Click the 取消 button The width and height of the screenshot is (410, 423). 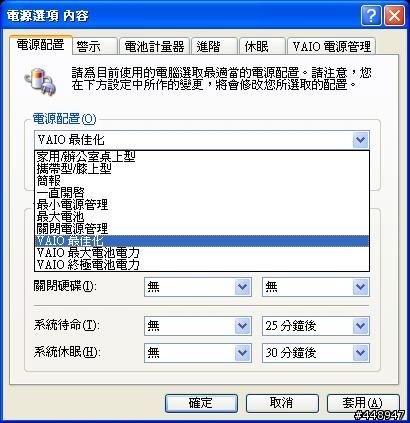(282, 403)
